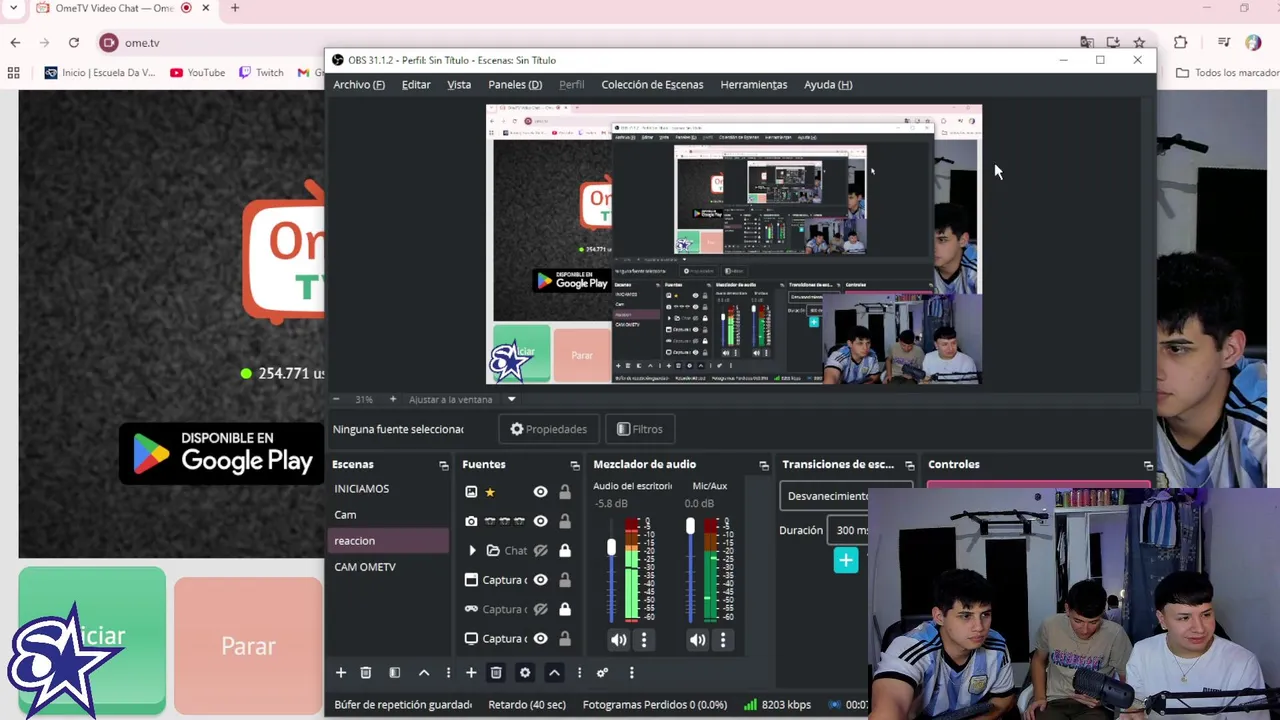1280x720 pixels.
Task: Mute the Mic/Aux channel
Action: point(698,640)
